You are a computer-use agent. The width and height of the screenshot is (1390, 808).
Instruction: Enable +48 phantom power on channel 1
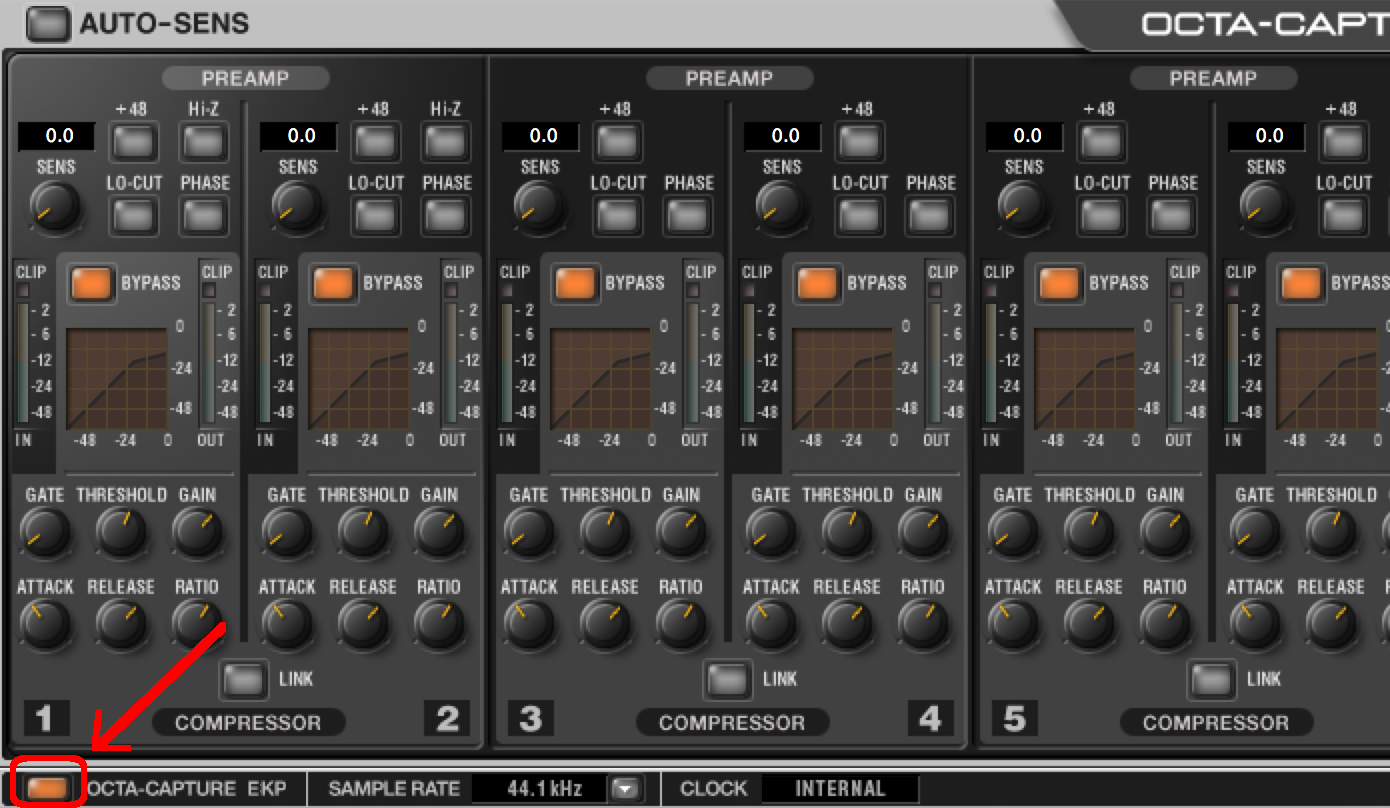coord(133,143)
